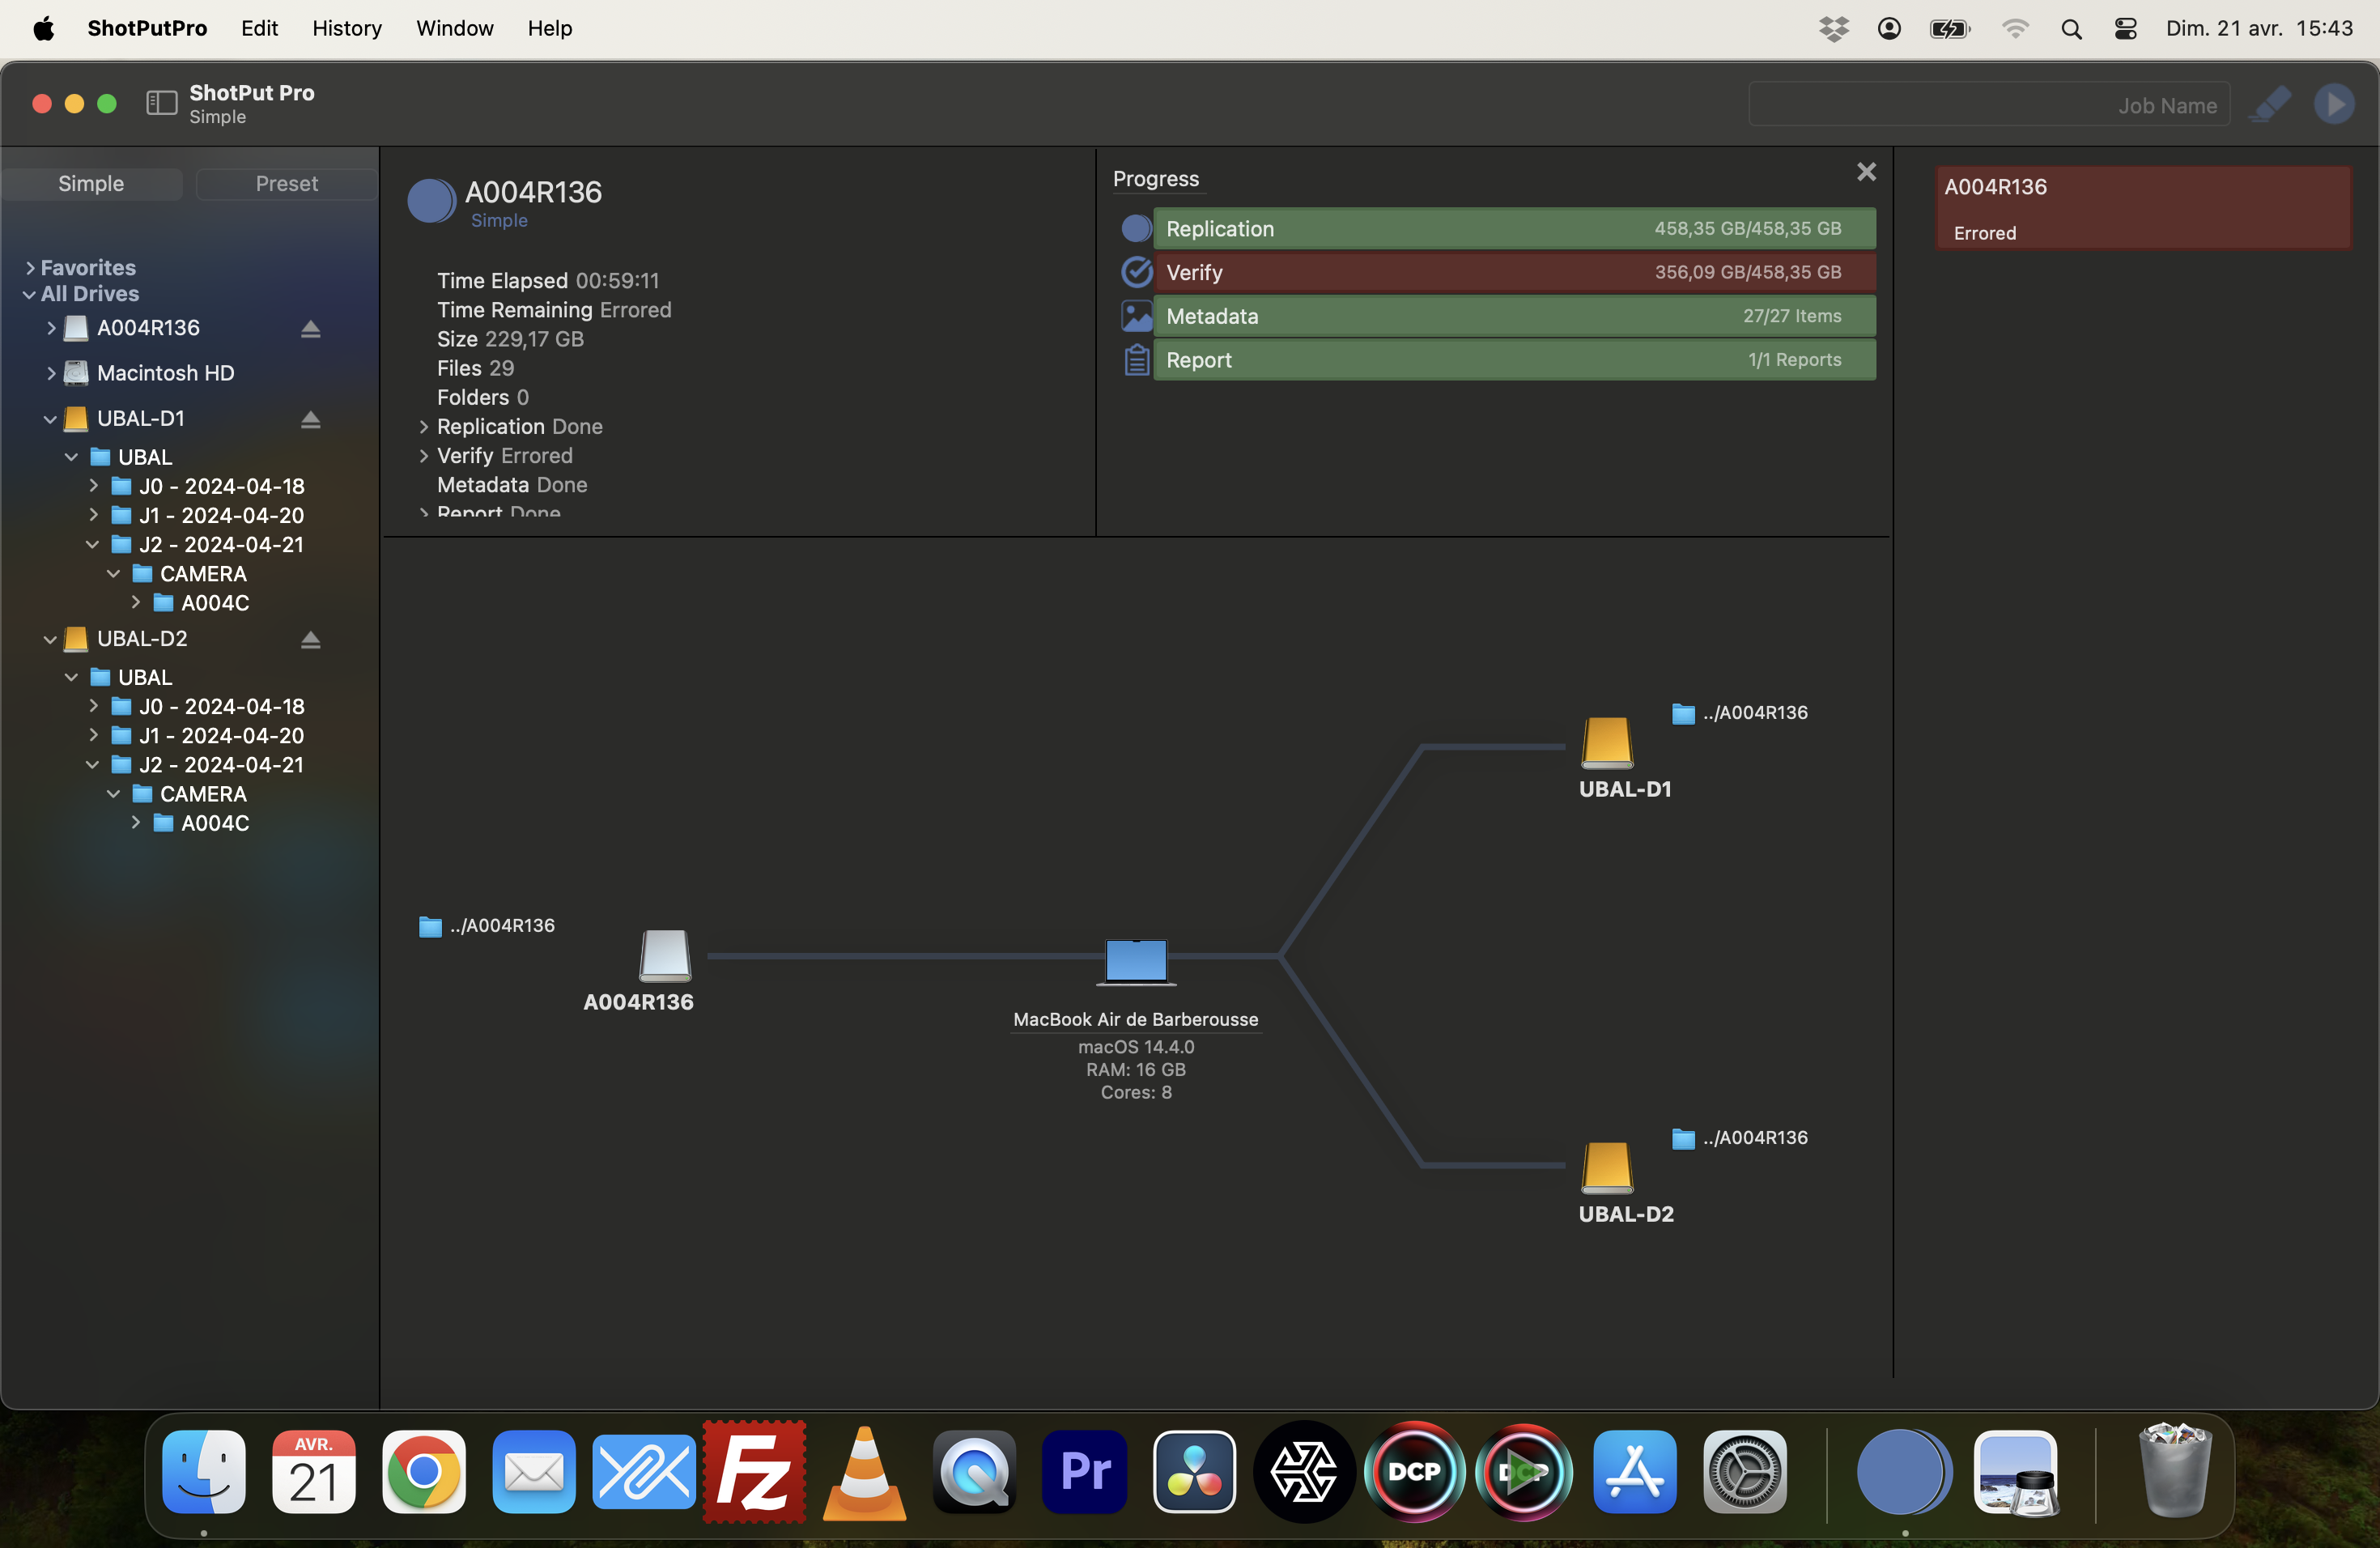The height and width of the screenshot is (1548, 2380).
Task: Click the Metadata image icon in Progress
Action: tap(1136, 316)
